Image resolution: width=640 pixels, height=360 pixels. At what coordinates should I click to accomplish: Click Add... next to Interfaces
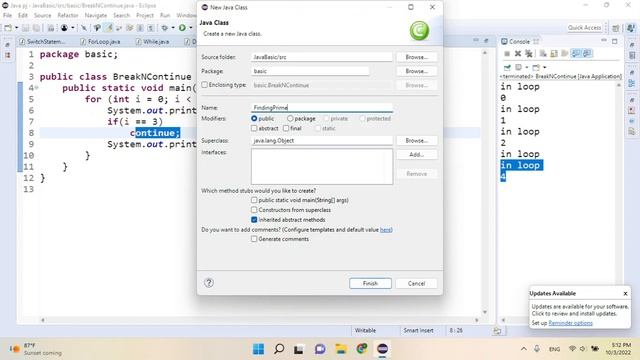416,155
